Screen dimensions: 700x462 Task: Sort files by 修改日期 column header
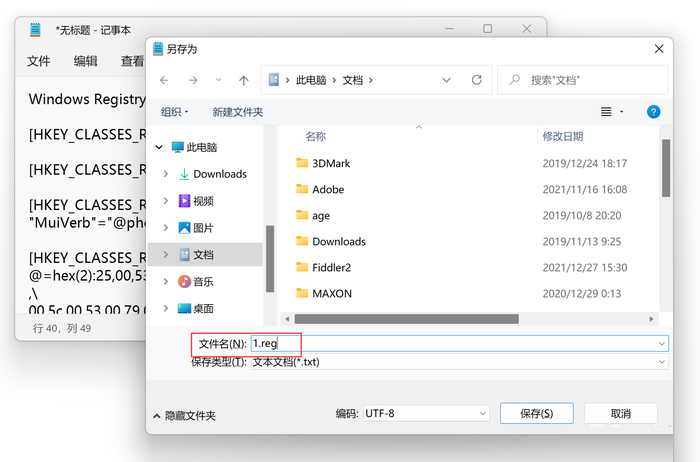click(x=562, y=136)
